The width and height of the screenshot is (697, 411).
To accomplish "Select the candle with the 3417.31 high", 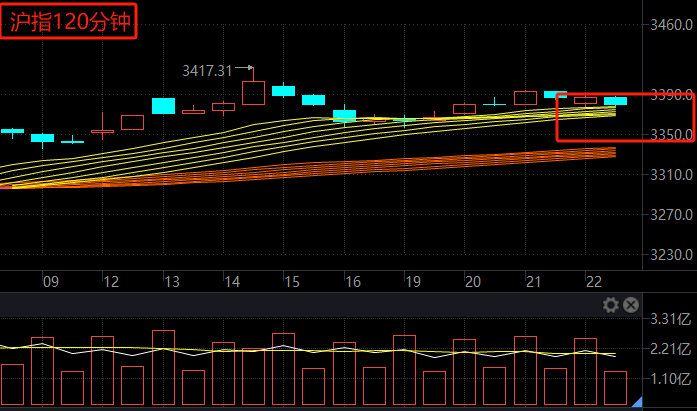I will (253, 92).
